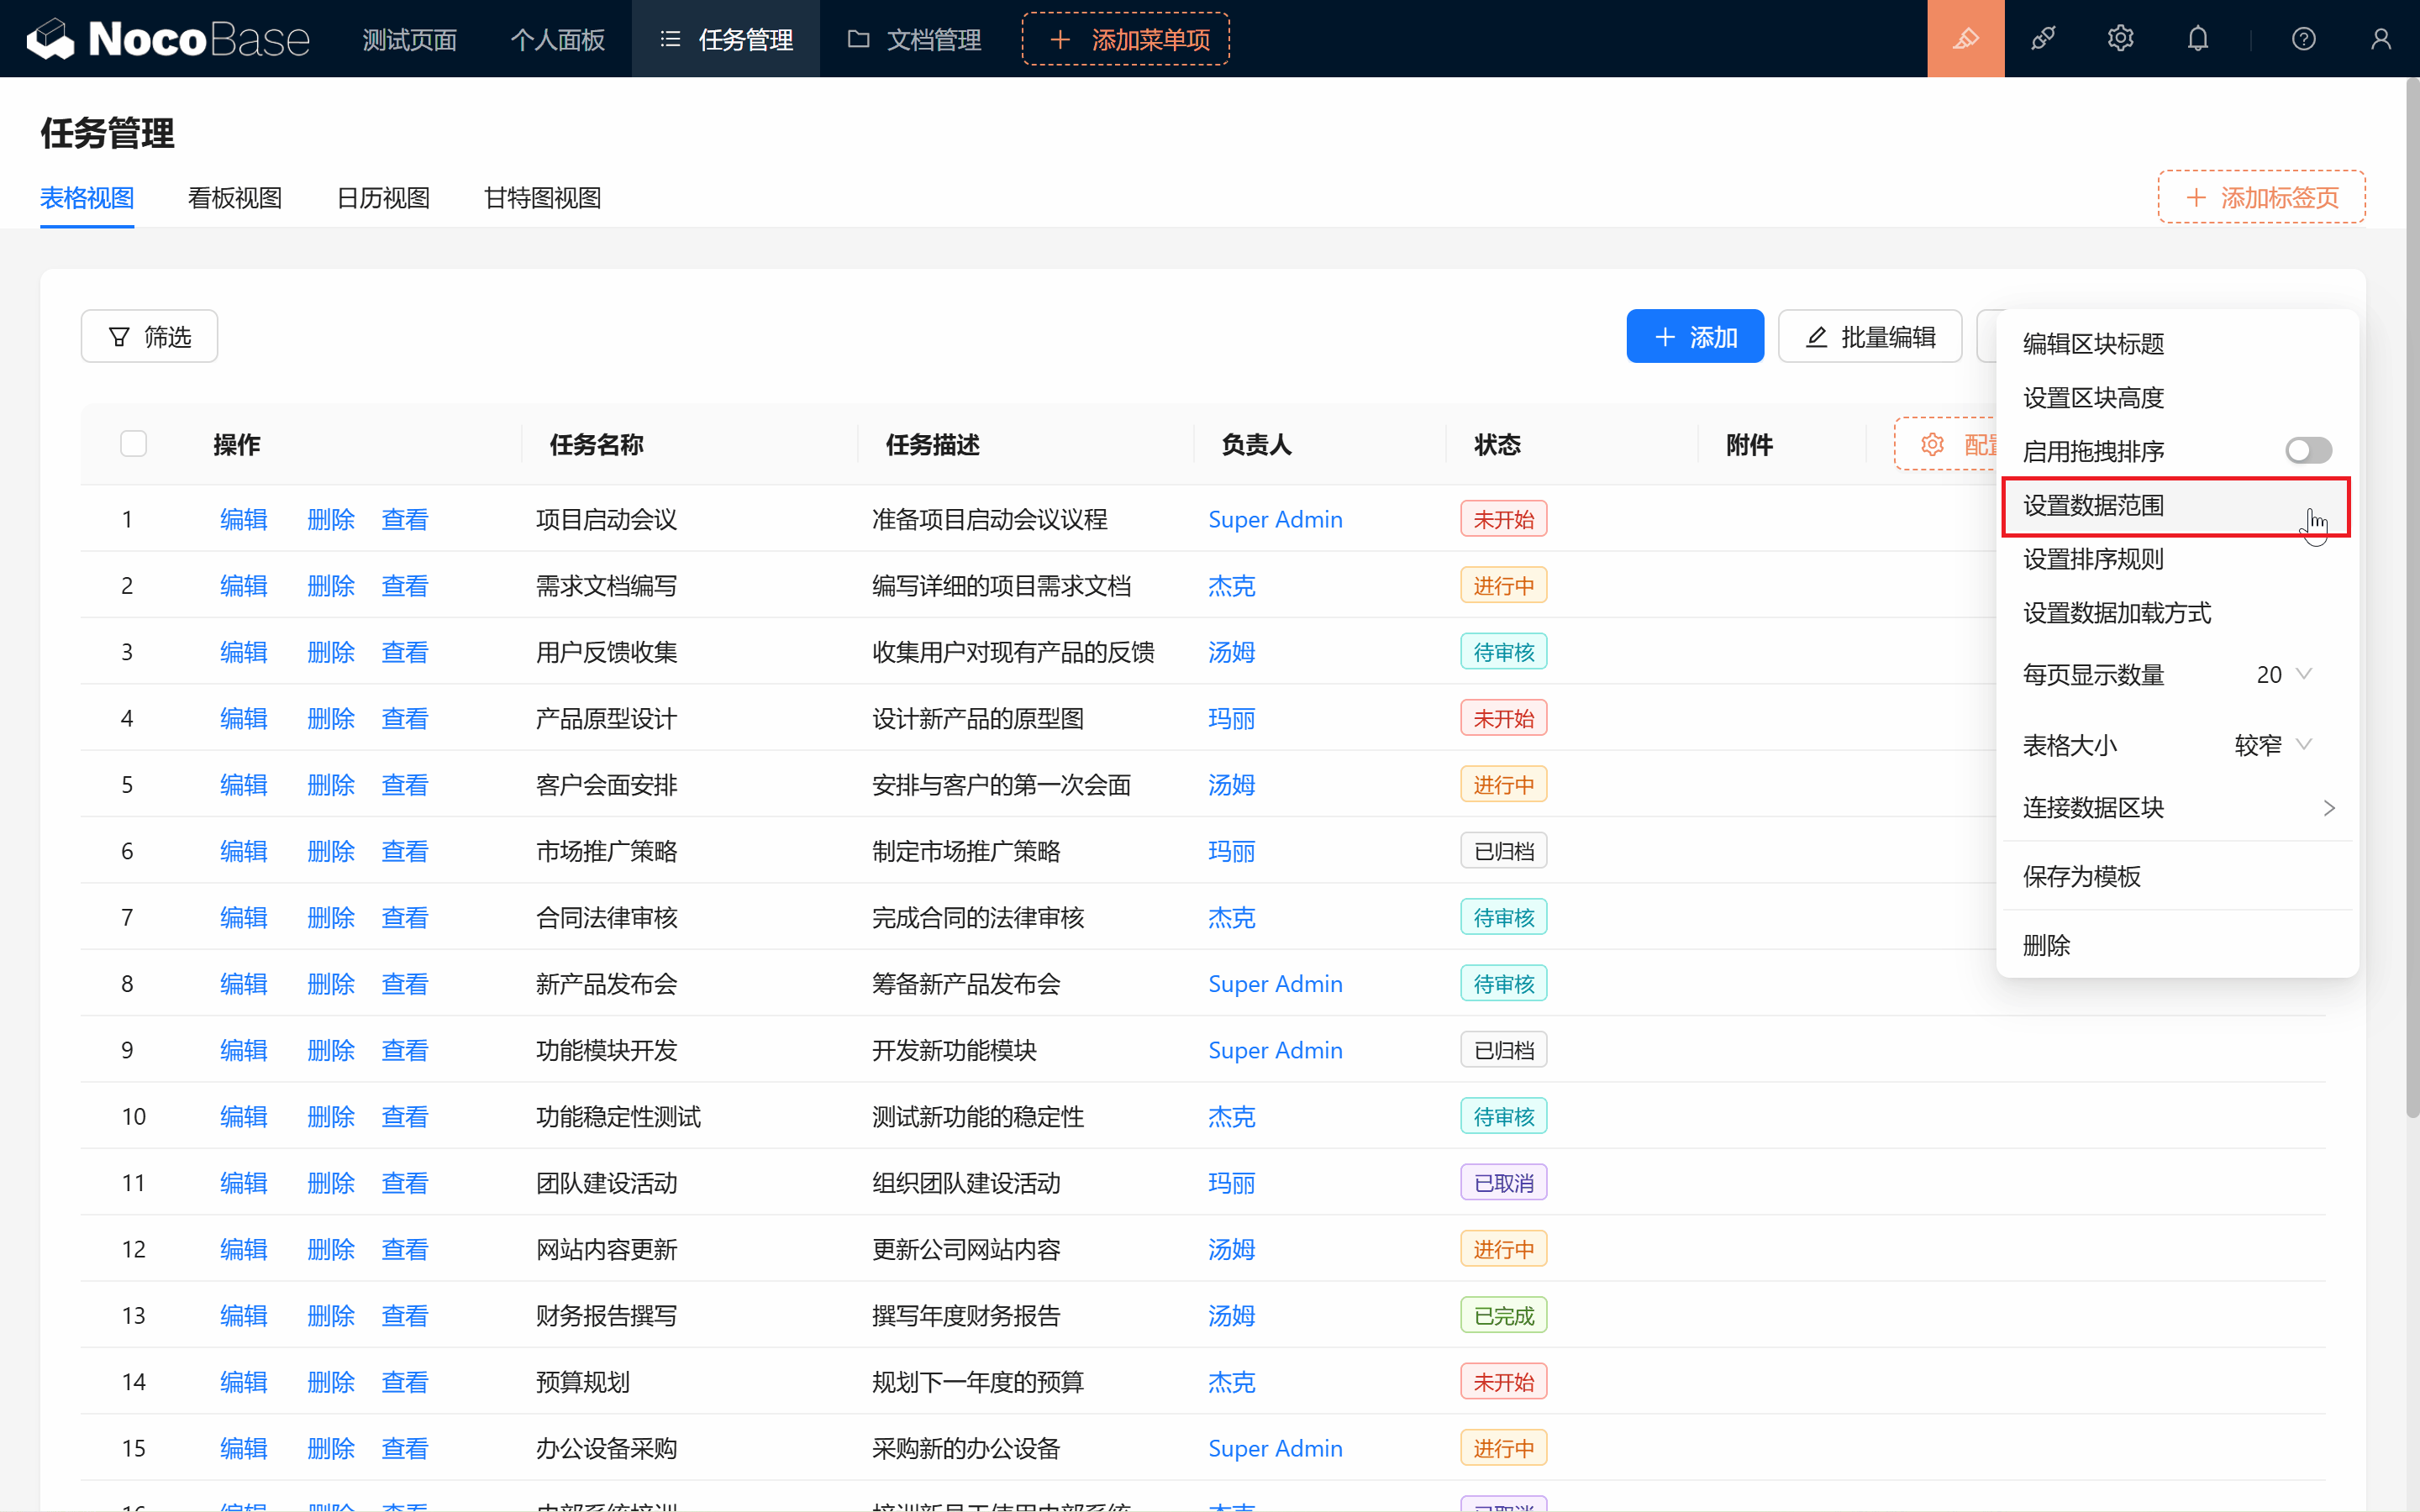Click the 未开始 tag in row 1
Image resolution: width=2420 pixels, height=1512 pixels.
1503,519
